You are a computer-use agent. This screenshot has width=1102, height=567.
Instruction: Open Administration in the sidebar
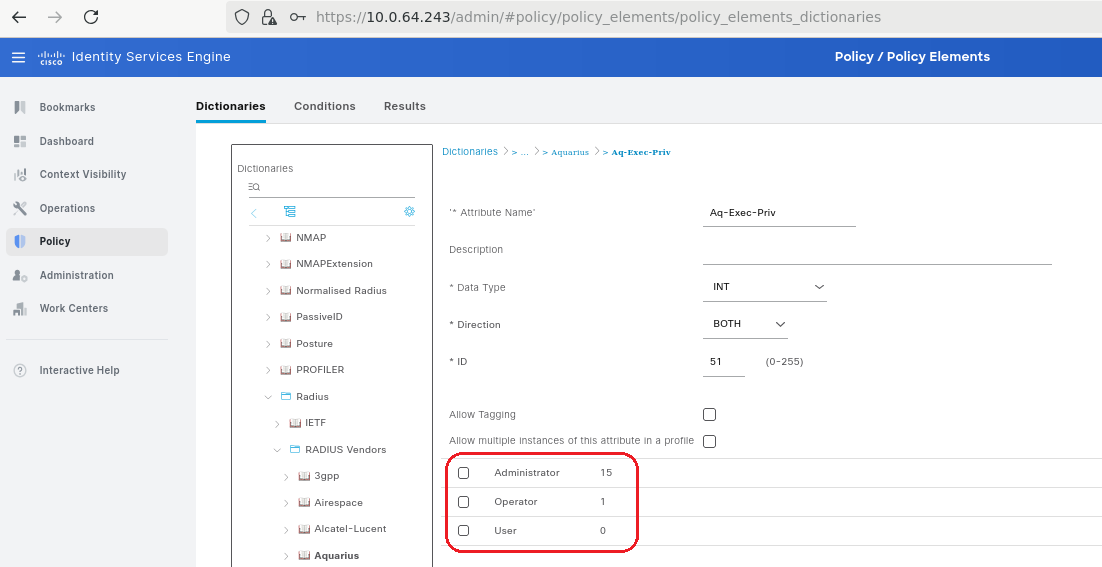(77, 275)
